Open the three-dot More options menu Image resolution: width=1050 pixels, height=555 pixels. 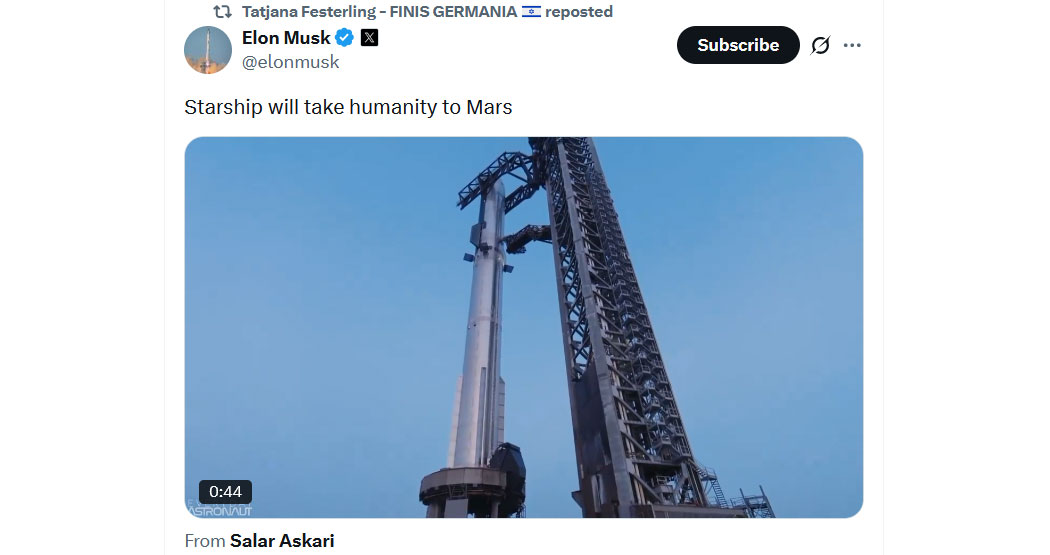click(852, 45)
